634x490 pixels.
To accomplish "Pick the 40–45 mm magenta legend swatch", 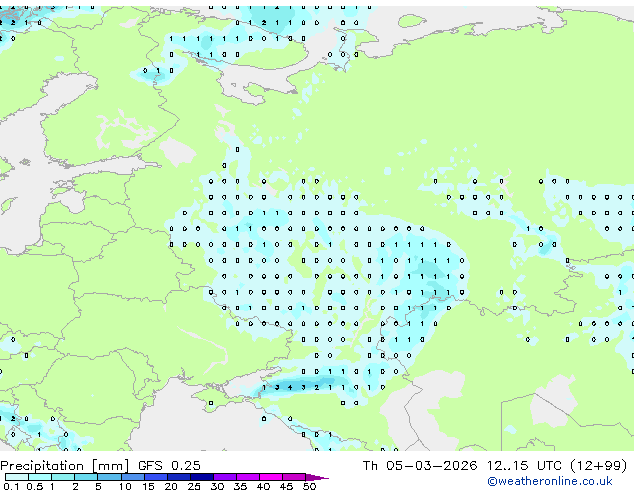I will coord(271,477).
